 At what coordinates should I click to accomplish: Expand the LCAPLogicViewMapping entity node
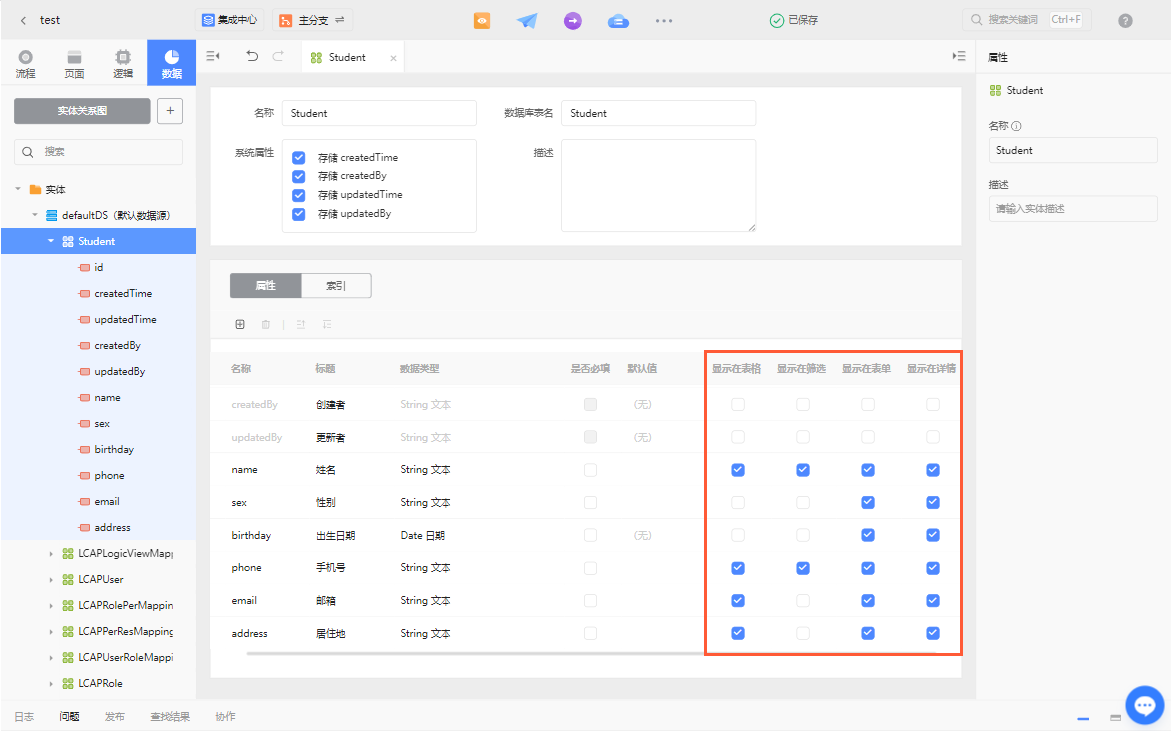pos(51,553)
